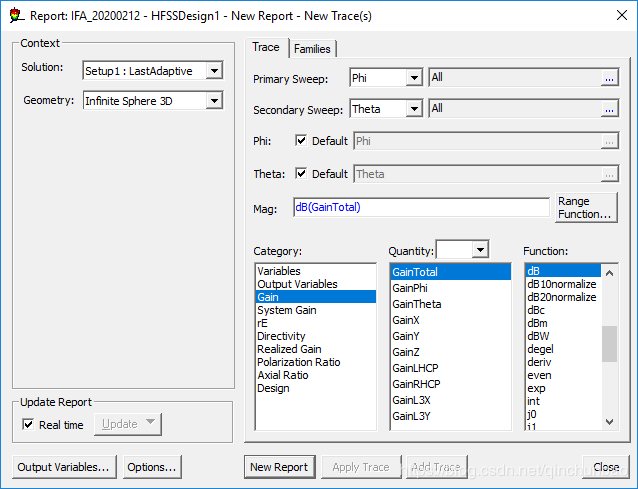Select even function
This screenshot has width=638, height=489.
tap(563, 375)
